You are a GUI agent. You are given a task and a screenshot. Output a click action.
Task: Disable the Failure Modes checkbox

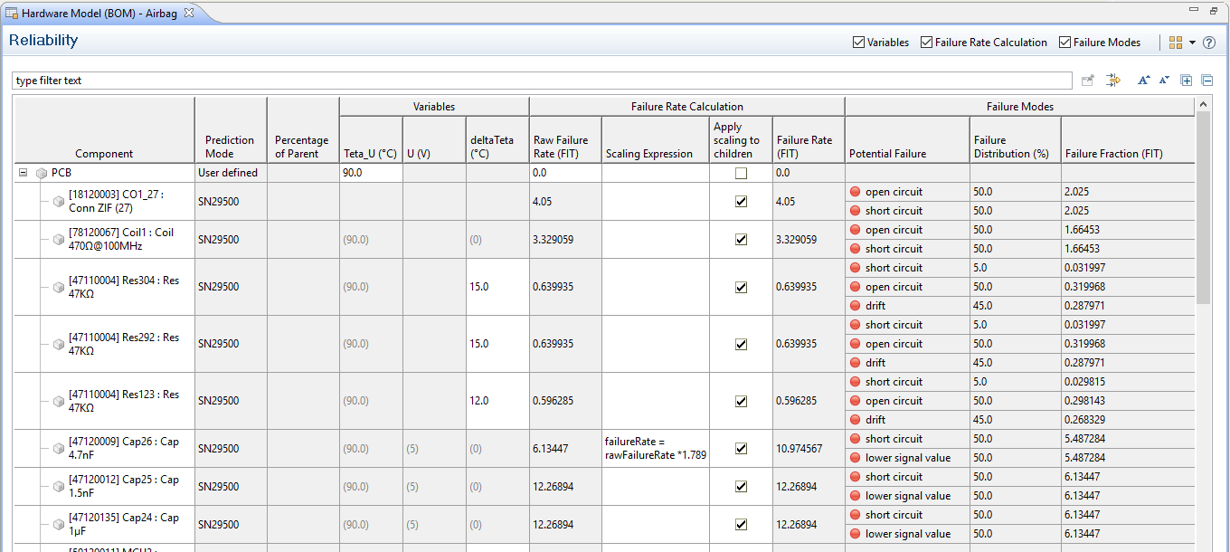(x=1064, y=43)
